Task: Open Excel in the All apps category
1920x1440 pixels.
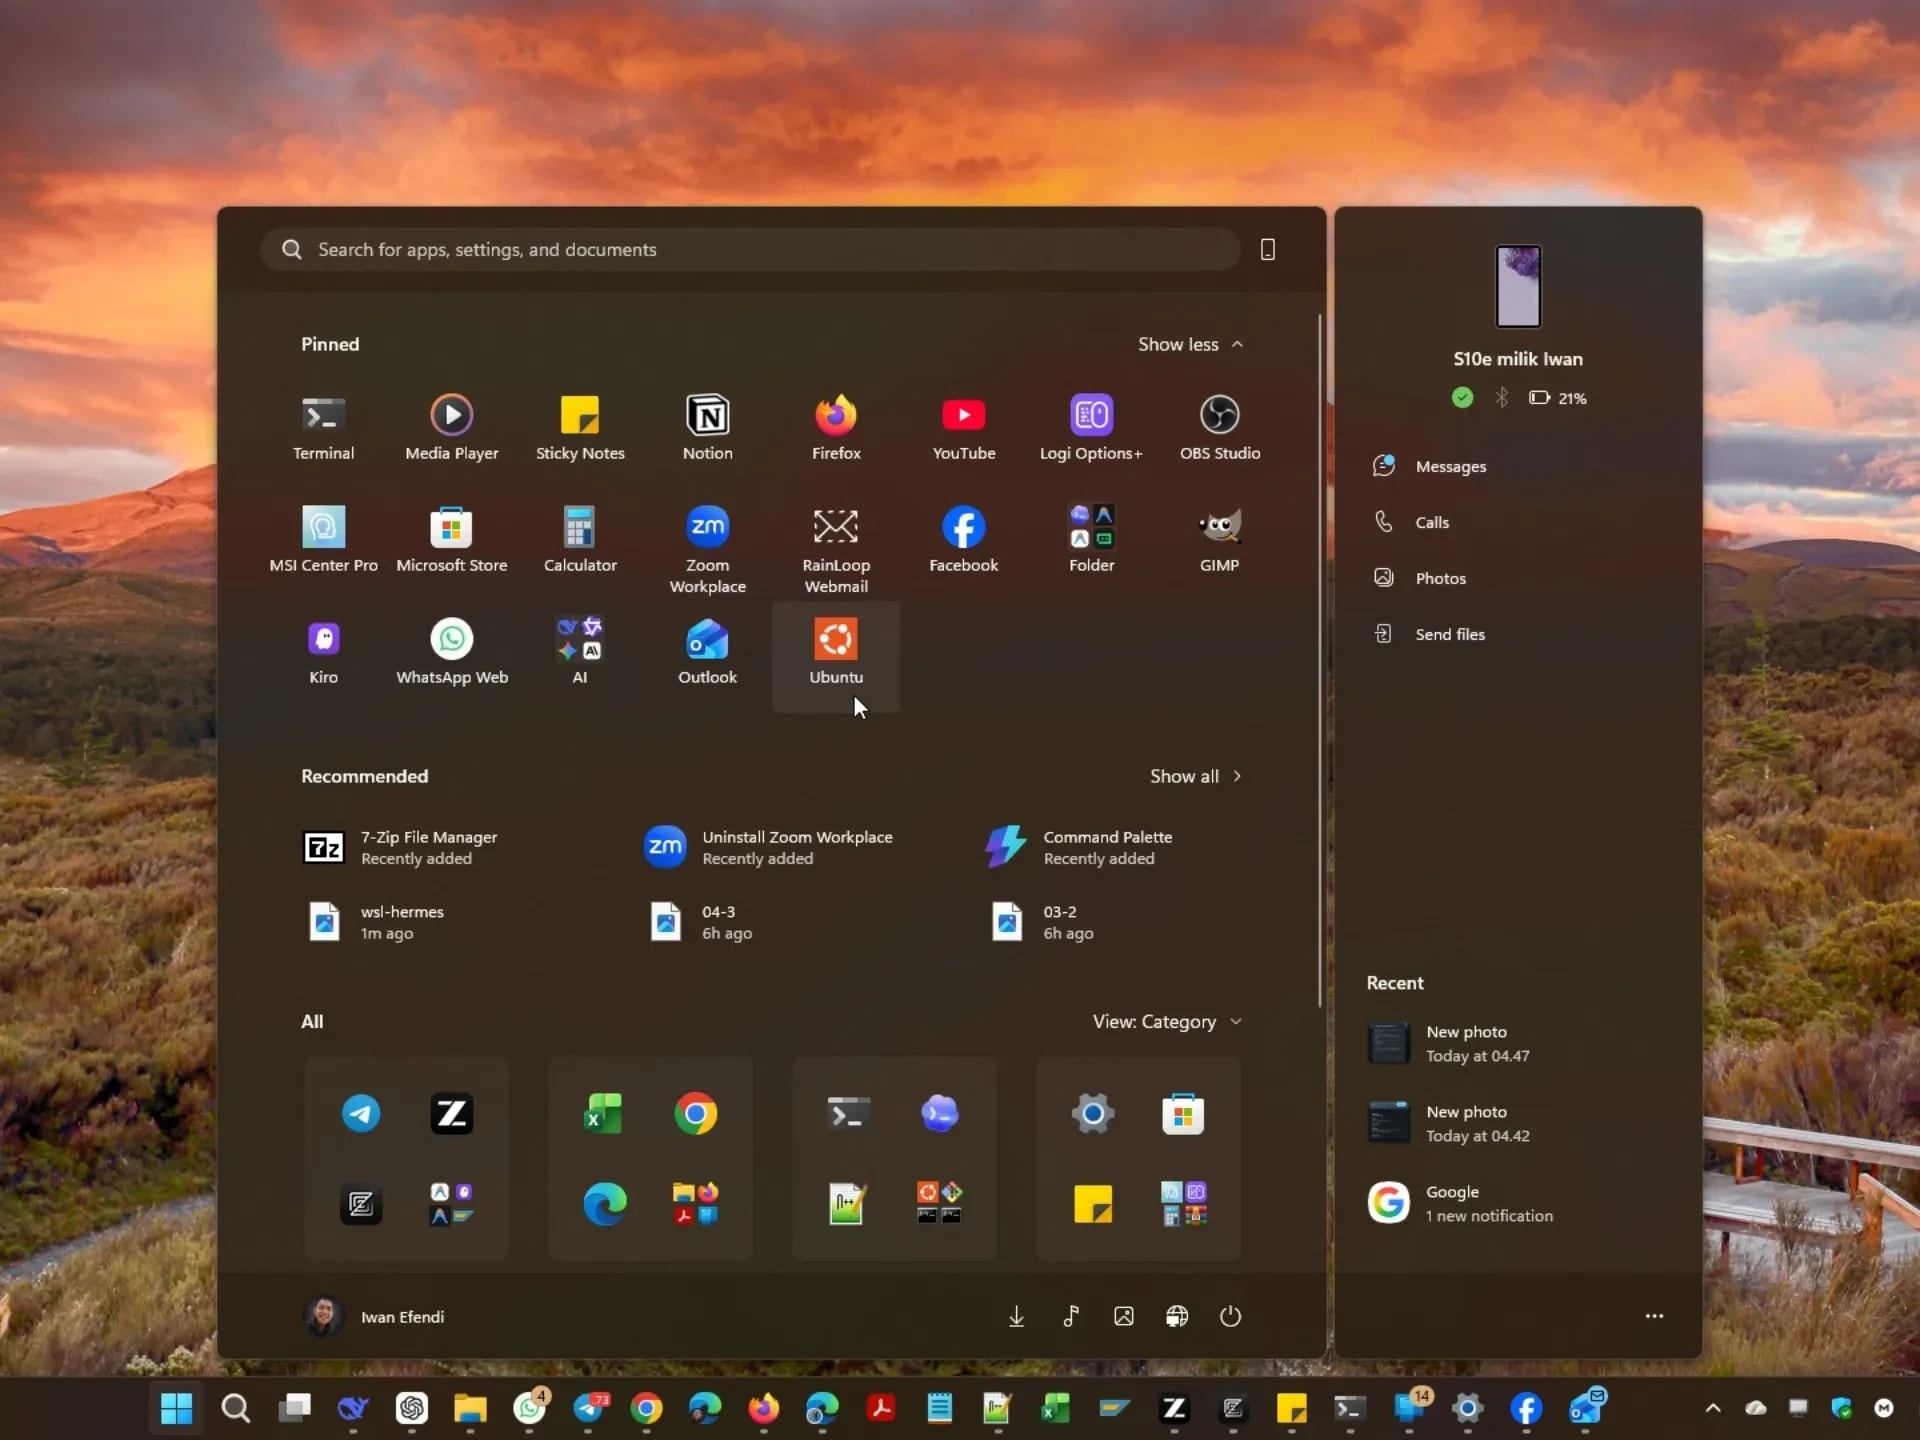Action: (x=604, y=1113)
